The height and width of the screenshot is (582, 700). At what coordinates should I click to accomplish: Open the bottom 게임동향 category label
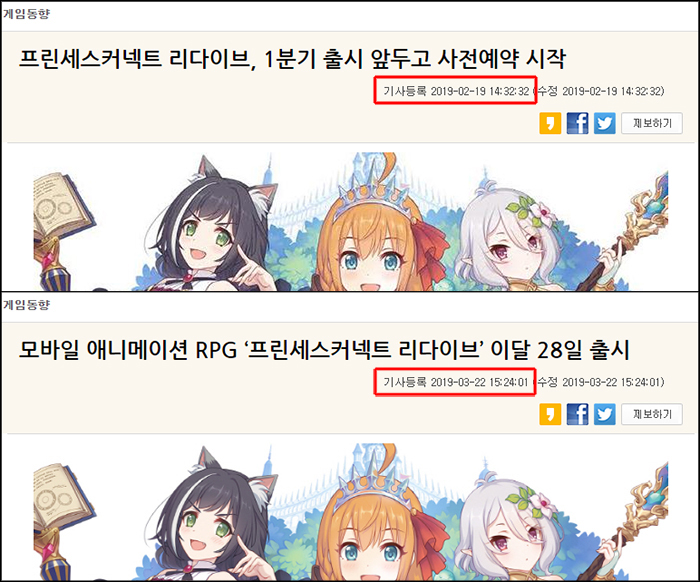tap(26, 305)
